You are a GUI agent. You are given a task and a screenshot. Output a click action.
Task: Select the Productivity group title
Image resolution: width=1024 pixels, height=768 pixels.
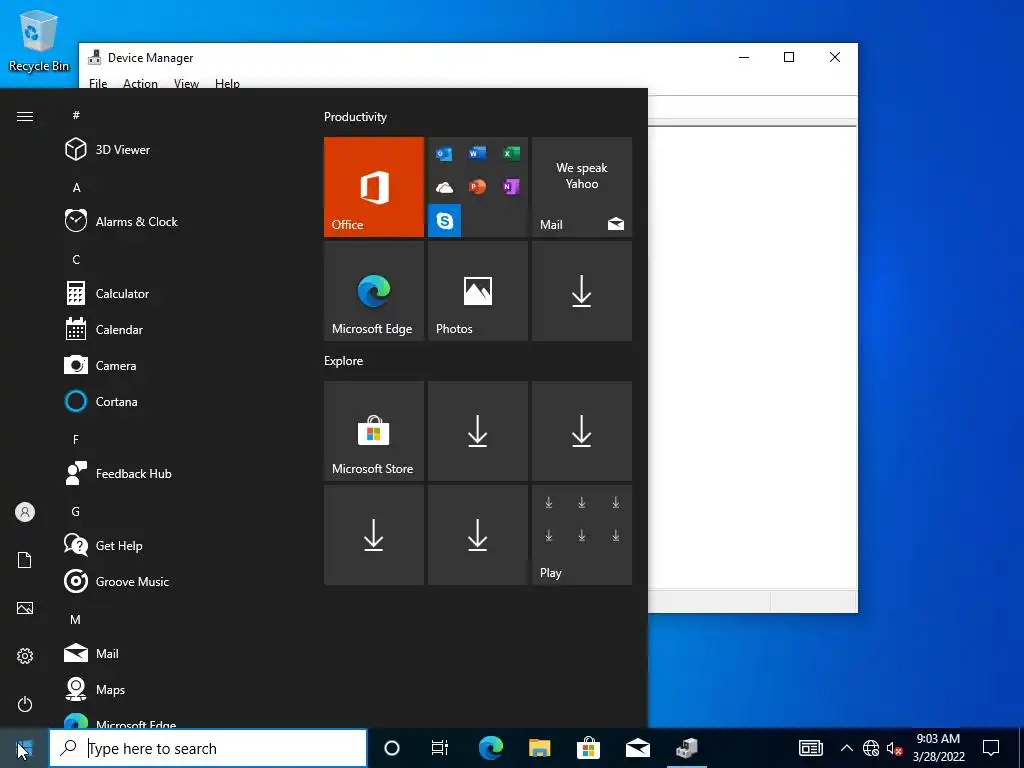(355, 117)
